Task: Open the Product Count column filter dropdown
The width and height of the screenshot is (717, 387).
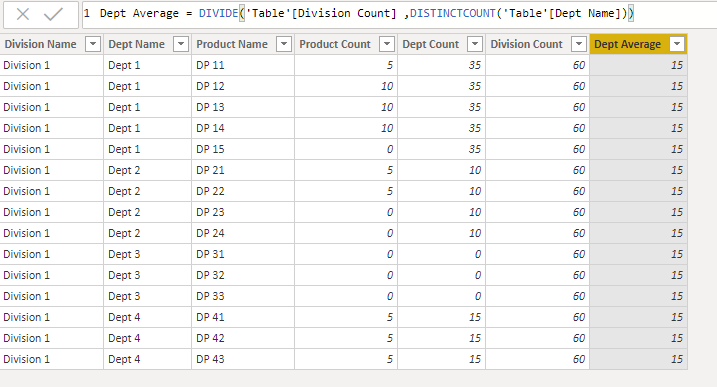Action: (387, 44)
